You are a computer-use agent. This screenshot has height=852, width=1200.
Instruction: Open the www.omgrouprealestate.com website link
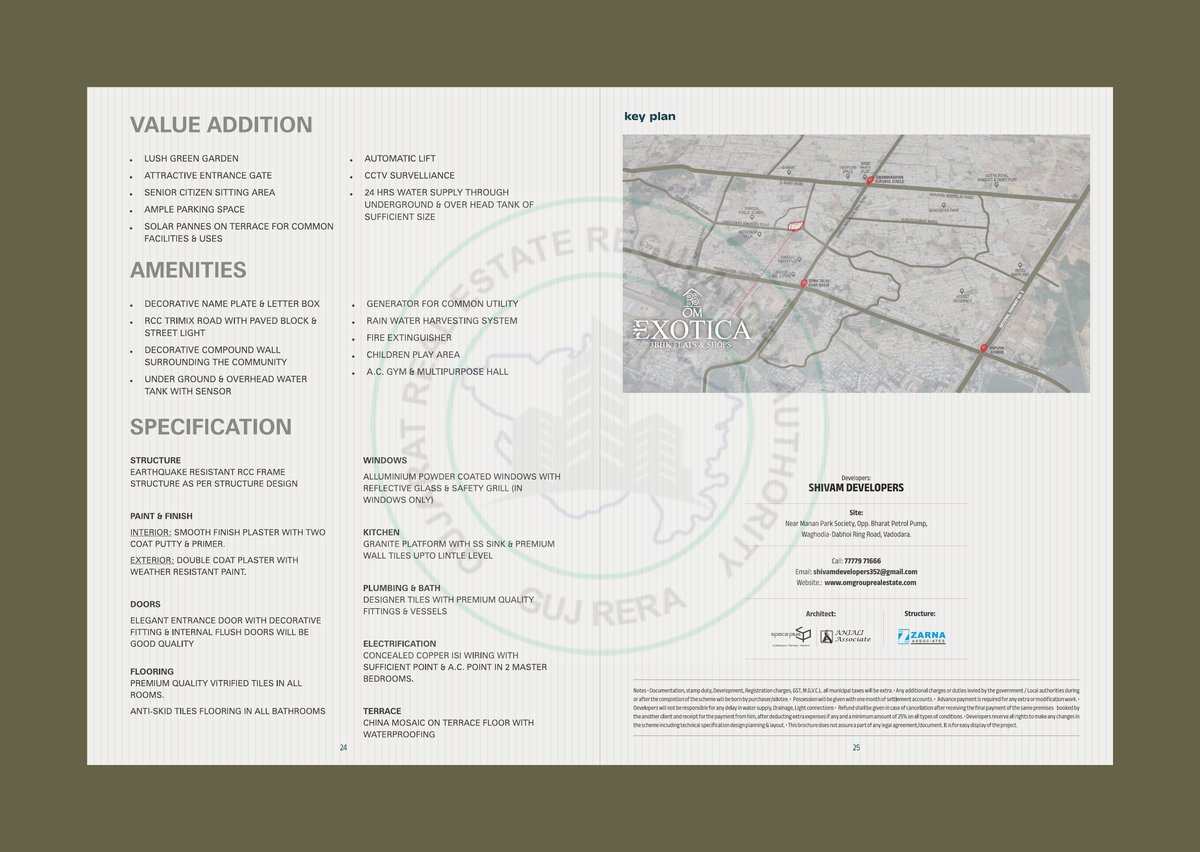coord(870,583)
